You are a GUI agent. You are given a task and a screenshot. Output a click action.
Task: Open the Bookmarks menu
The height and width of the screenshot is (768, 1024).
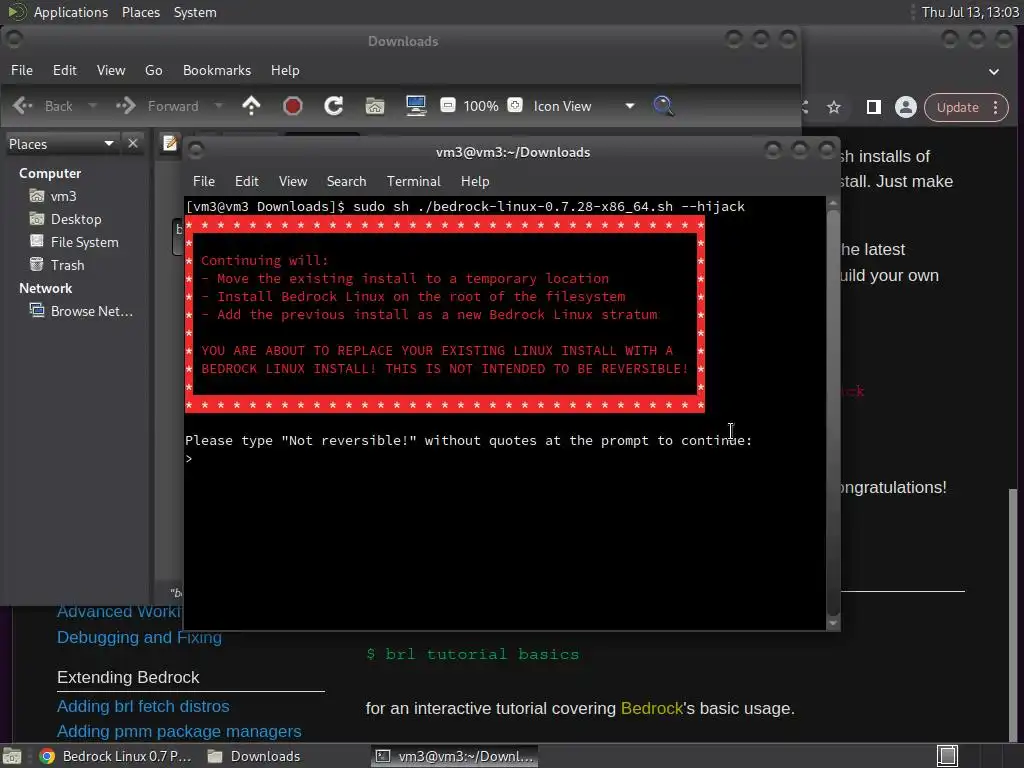[217, 70]
